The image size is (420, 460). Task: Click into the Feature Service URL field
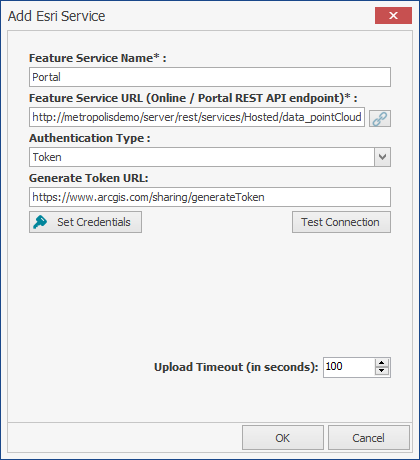click(x=197, y=117)
